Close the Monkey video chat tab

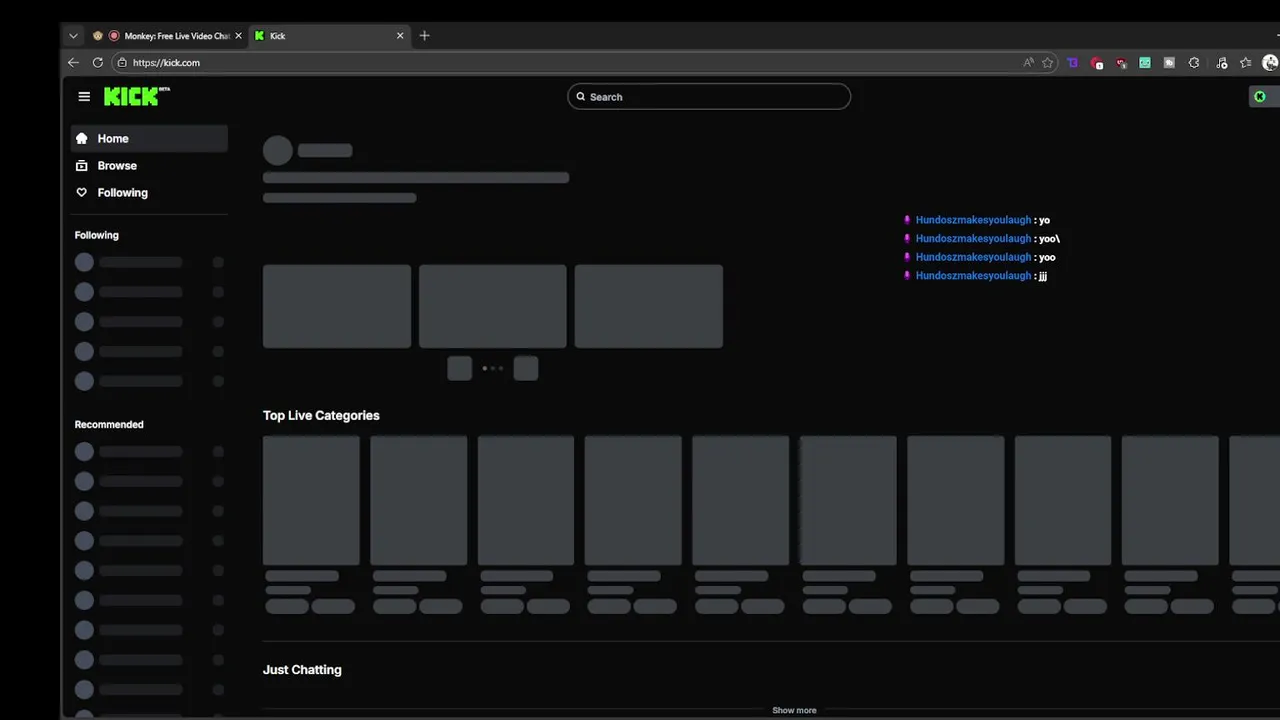click(238, 36)
